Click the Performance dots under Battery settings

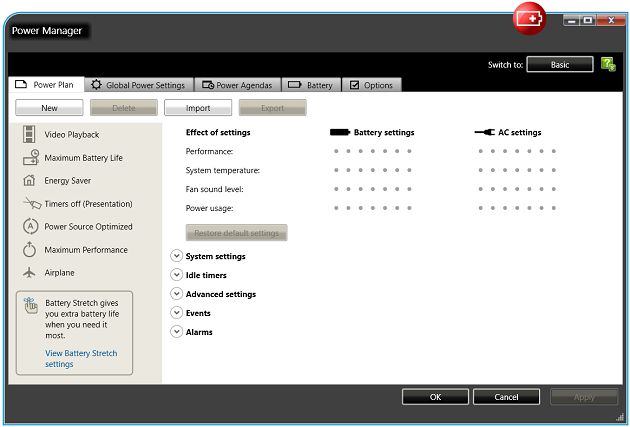(x=373, y=151)
